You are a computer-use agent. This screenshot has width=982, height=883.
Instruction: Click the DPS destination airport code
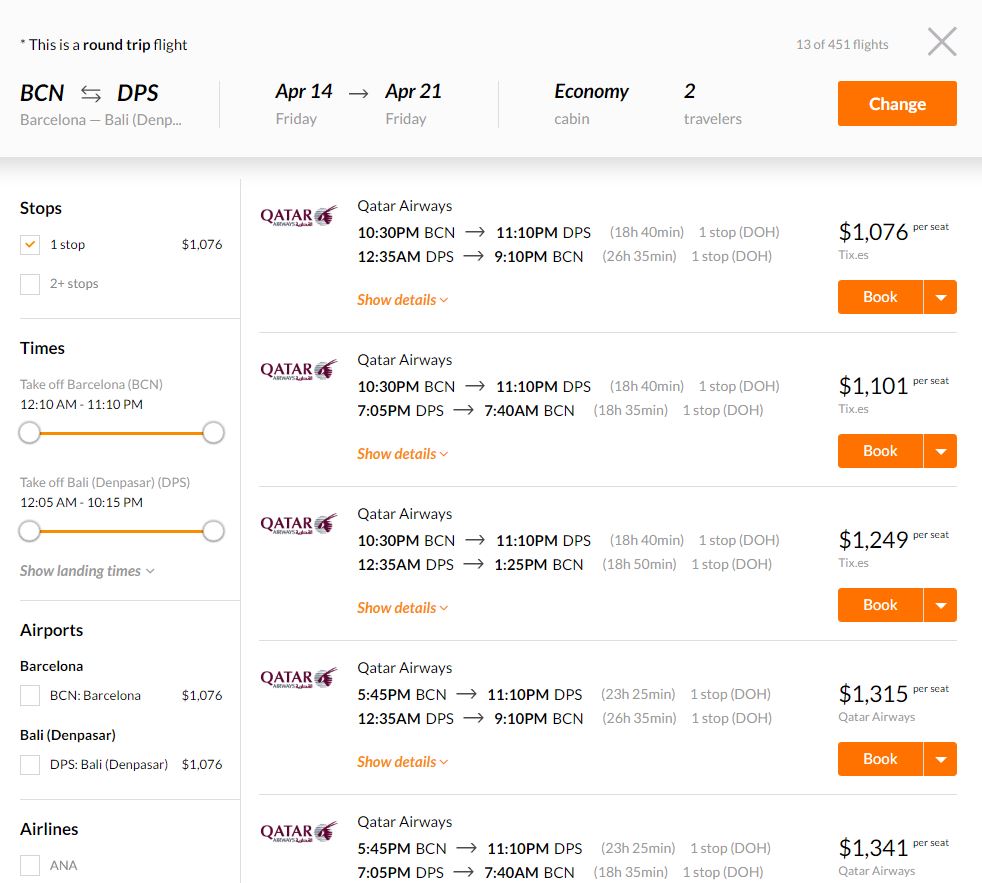point(138,93)
